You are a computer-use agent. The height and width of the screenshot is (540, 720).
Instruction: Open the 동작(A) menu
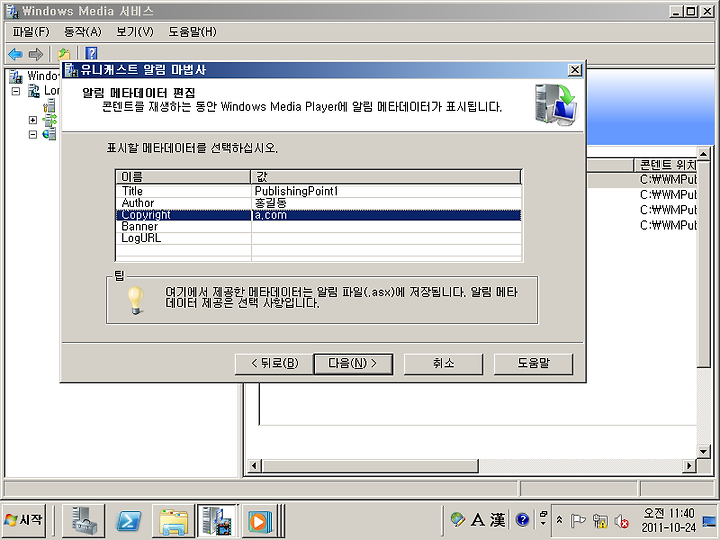(83, 32)
